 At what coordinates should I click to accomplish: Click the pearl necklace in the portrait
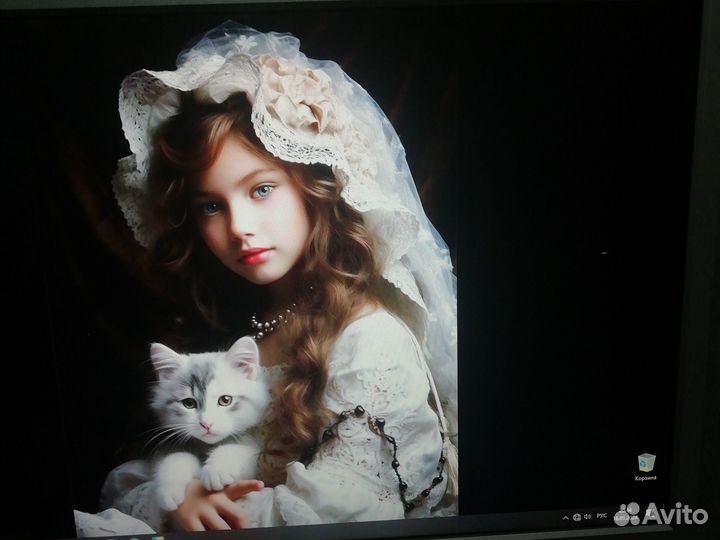(x=268, y=323)
